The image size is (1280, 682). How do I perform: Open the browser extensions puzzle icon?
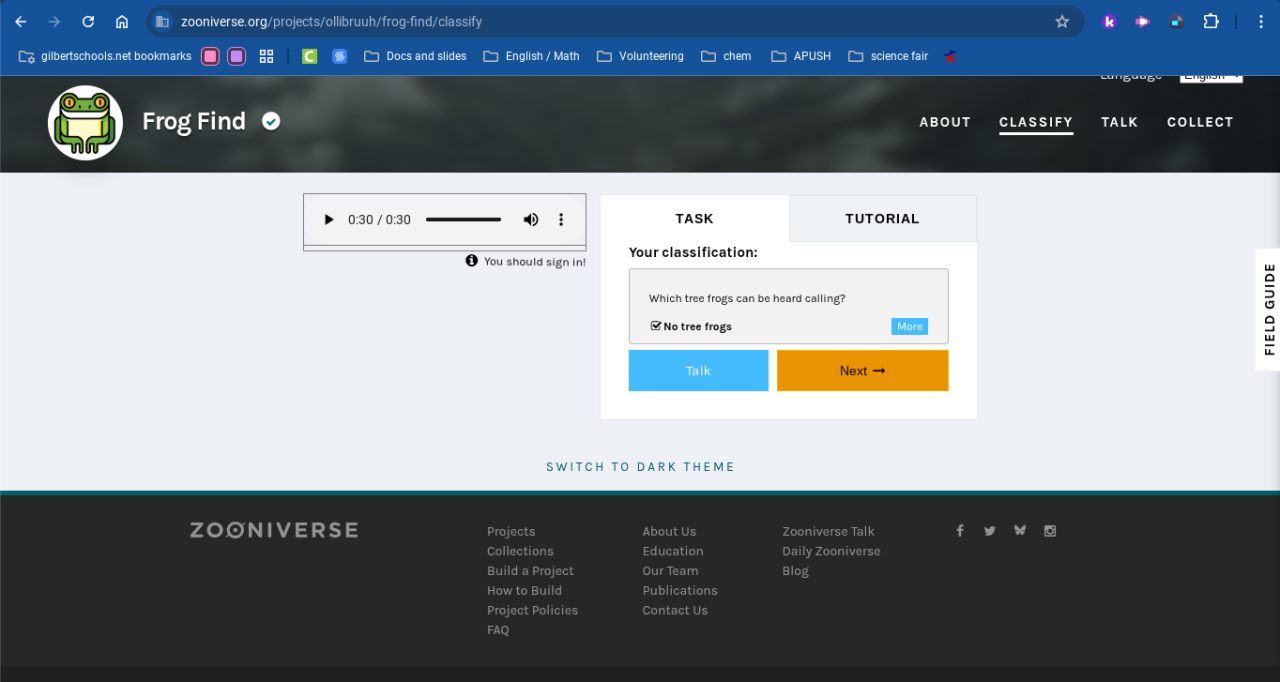coord(1211,21)
